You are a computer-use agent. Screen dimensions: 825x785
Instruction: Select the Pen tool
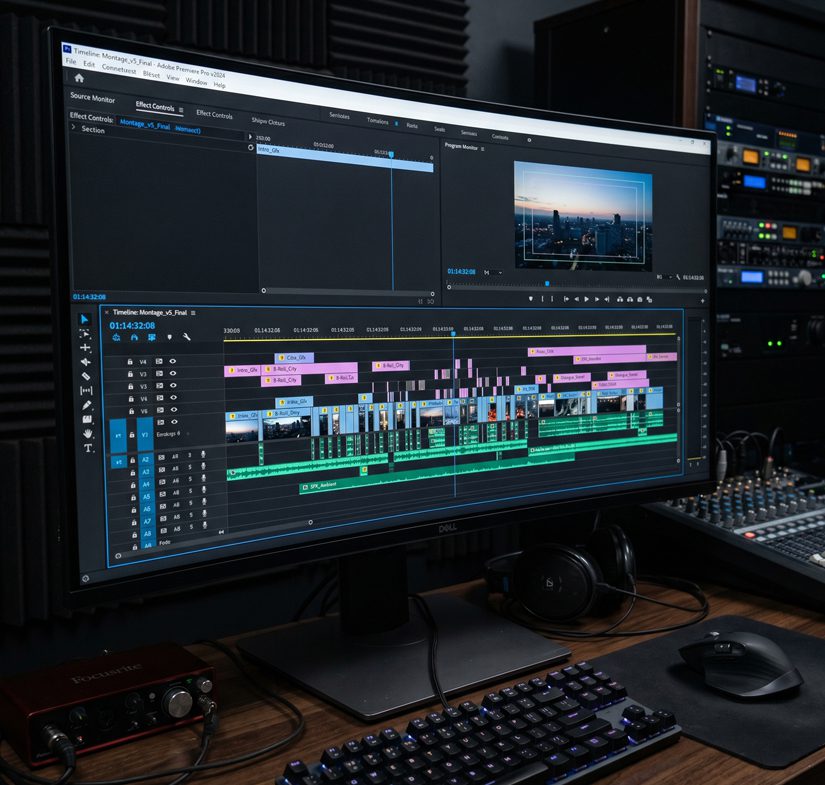(x=87, y=405)
